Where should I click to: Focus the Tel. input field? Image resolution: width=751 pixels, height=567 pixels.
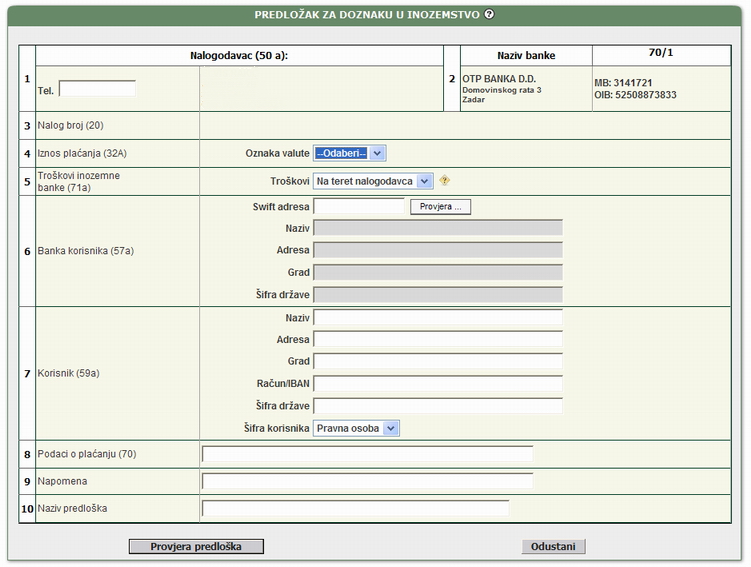[x=97, y=89]
